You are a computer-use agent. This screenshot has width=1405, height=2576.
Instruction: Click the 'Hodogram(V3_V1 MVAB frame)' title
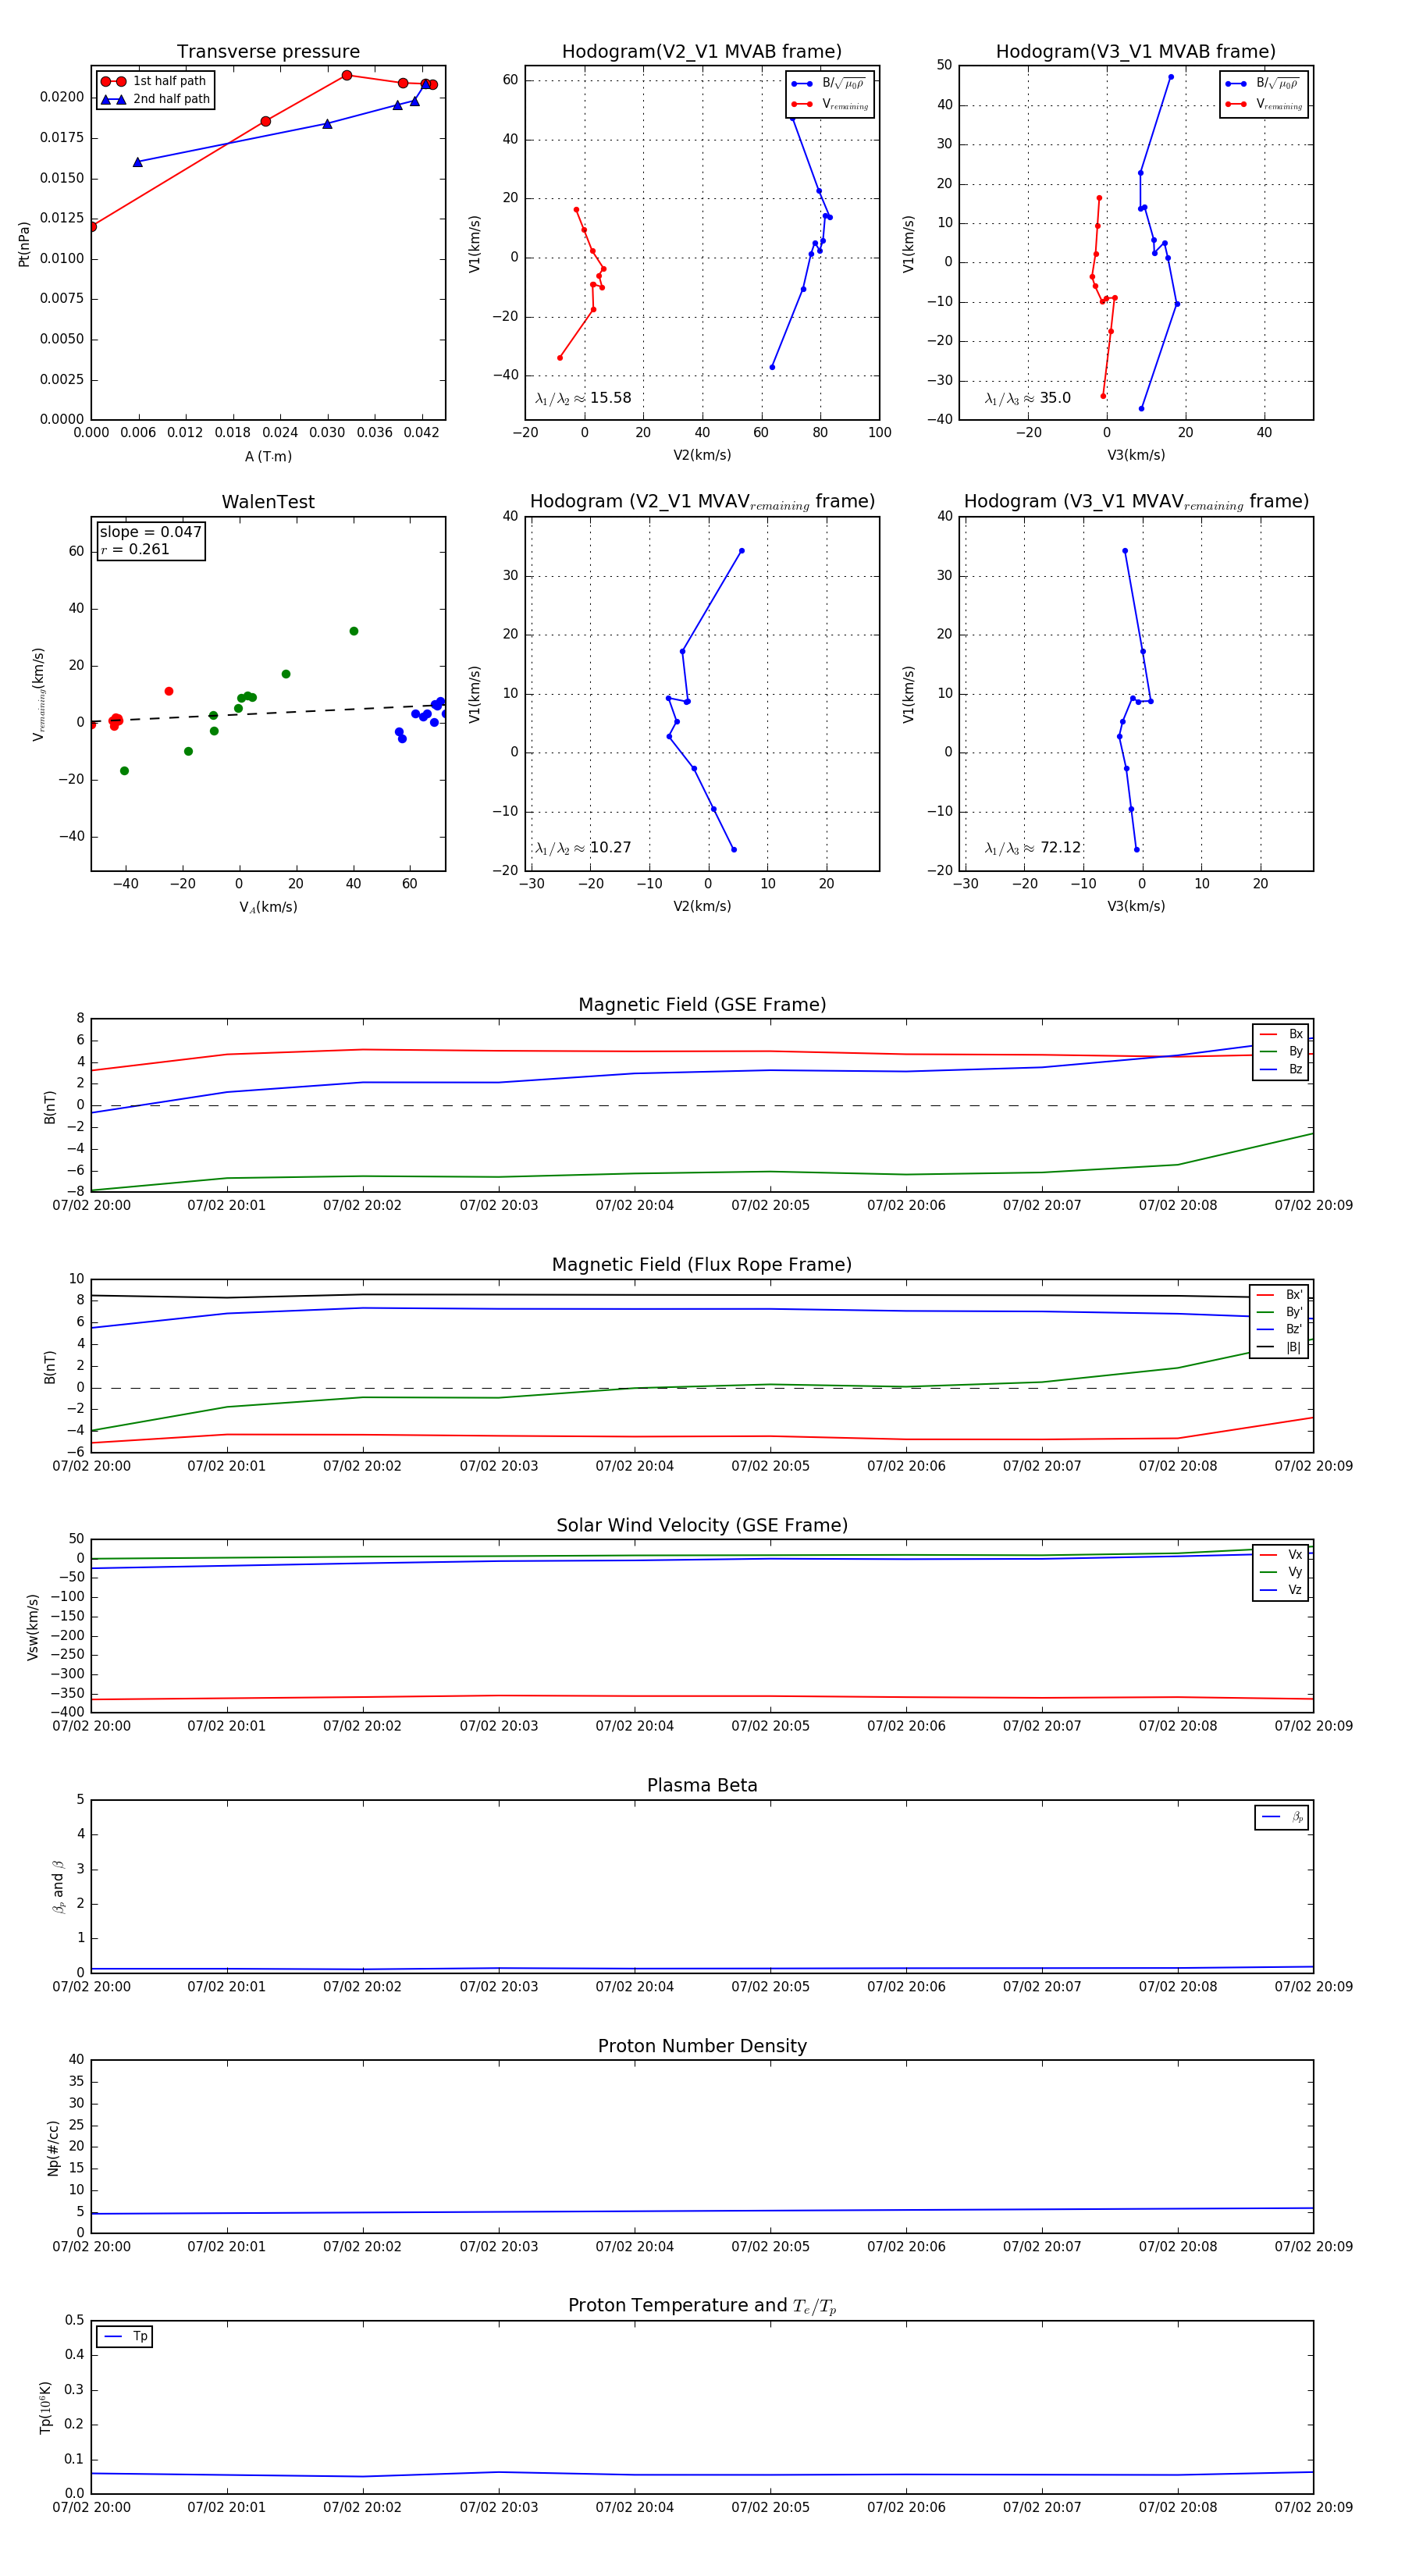[x=1135, y=52]
